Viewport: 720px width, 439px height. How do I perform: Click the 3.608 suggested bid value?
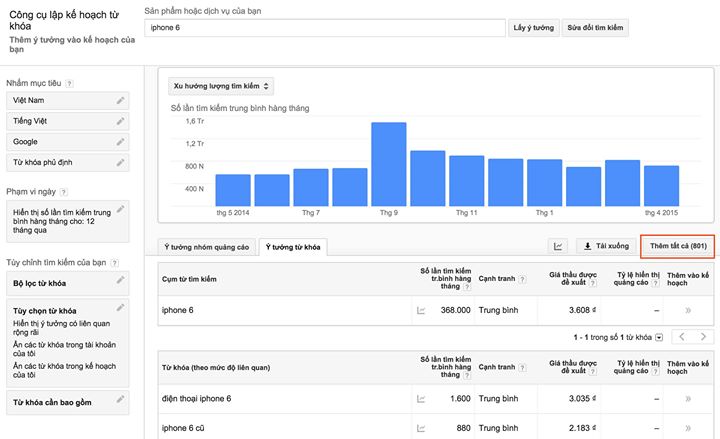click(582, 310)
